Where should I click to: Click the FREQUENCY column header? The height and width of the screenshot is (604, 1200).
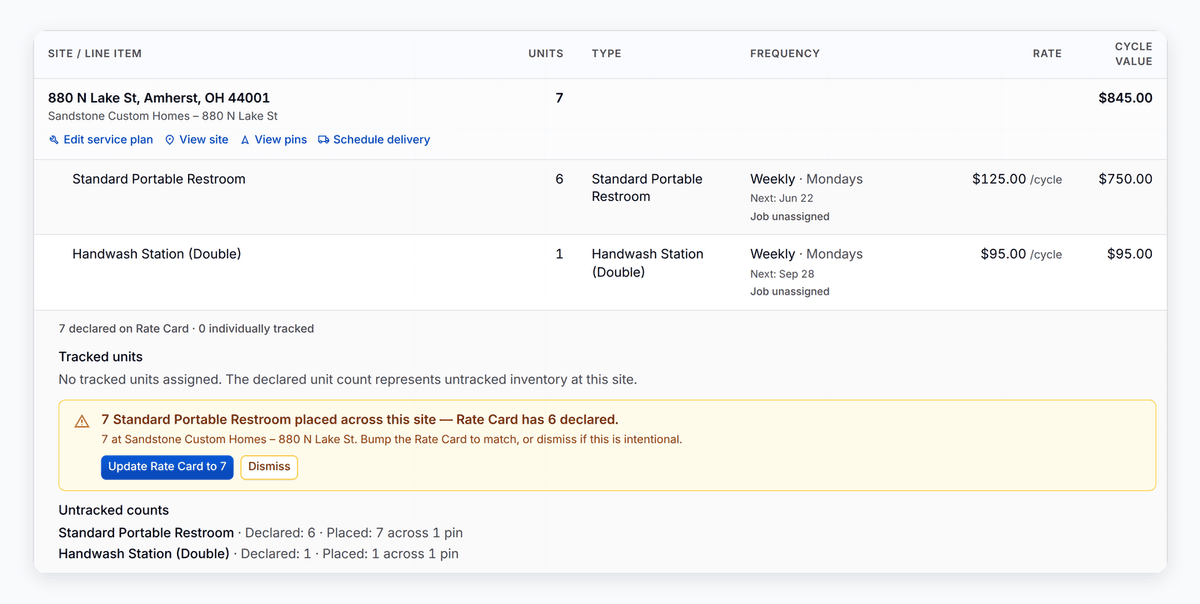(785, 54)
